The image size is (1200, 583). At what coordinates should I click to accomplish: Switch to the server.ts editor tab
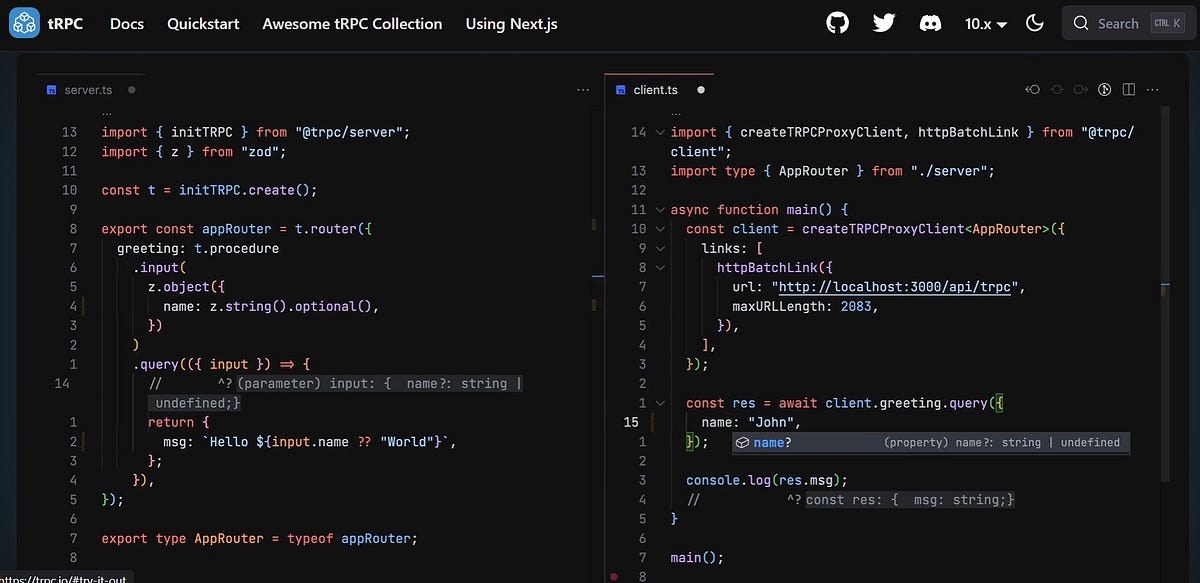88,90
